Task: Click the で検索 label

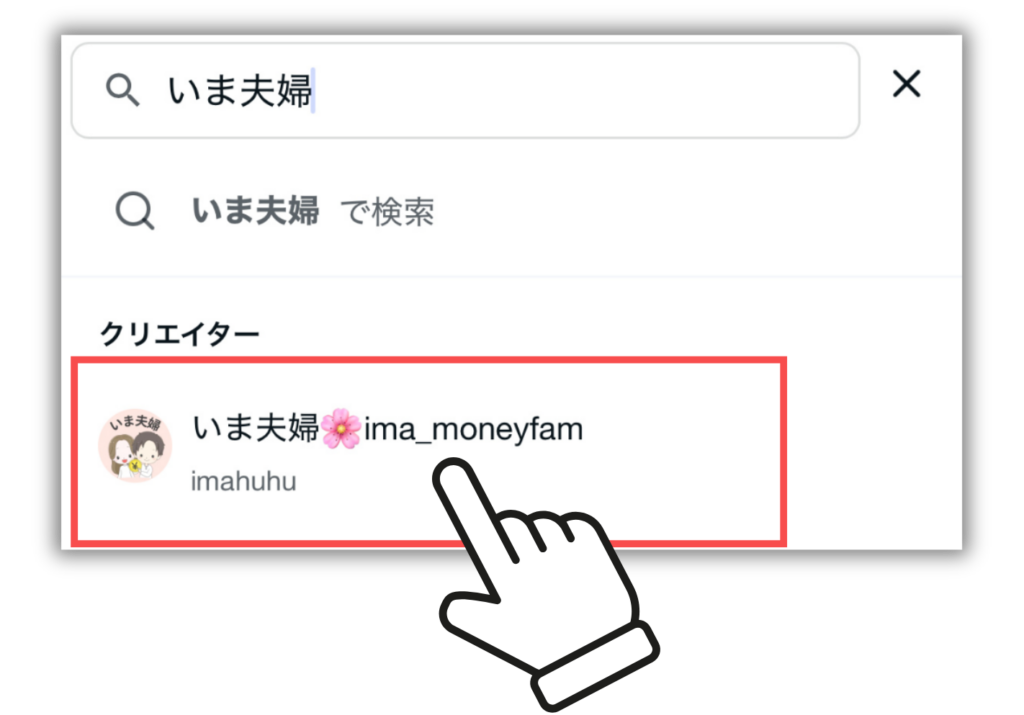Action: (x=387, y=212)
